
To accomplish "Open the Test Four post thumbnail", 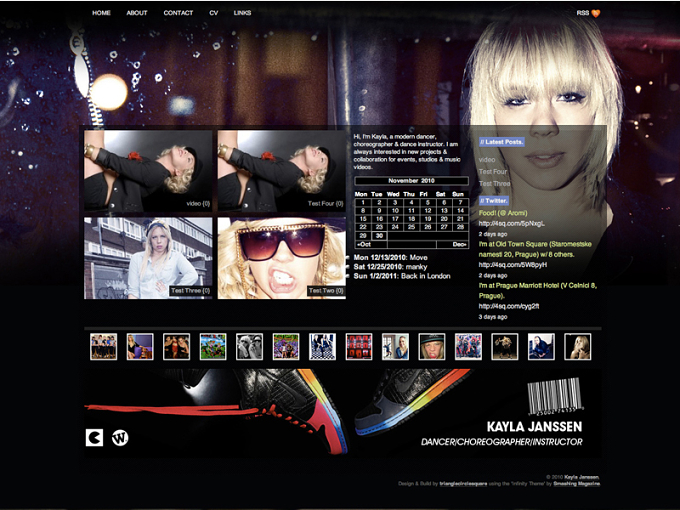I will [281, 171].
